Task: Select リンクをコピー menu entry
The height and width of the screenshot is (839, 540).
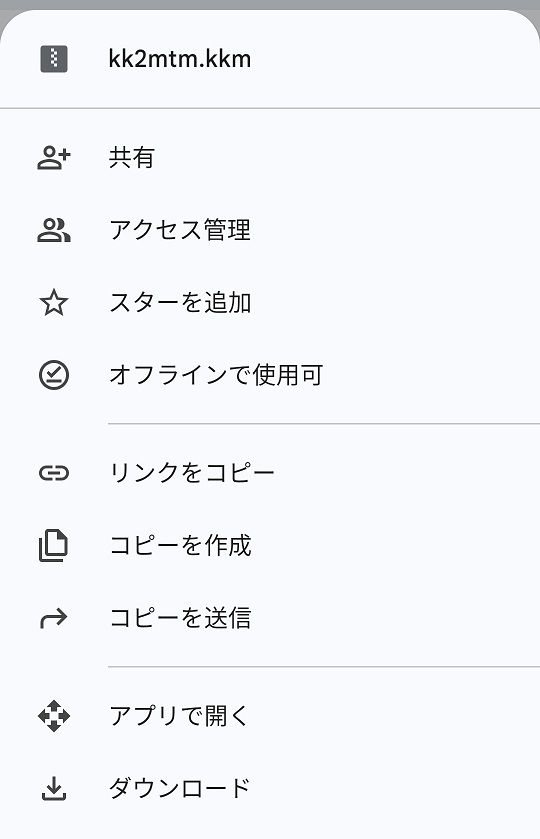Action: pyautogui.click(x=270, y=473)
